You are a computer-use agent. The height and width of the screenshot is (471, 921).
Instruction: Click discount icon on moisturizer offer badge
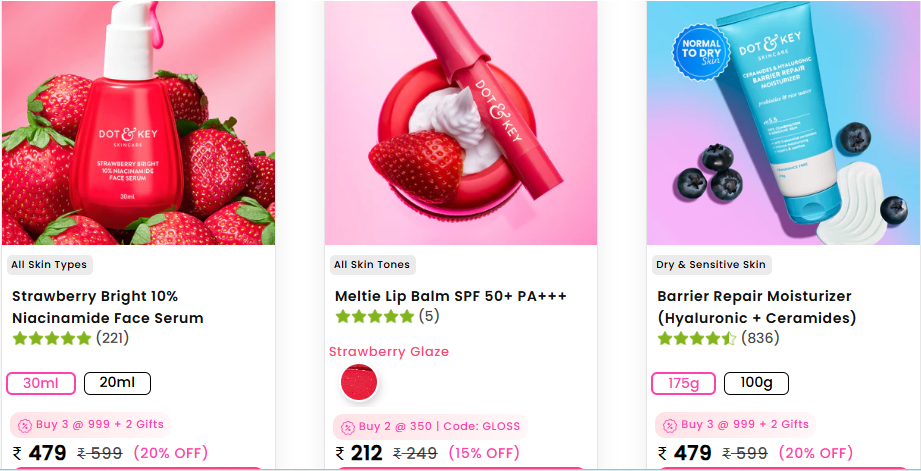coord(670,425)
